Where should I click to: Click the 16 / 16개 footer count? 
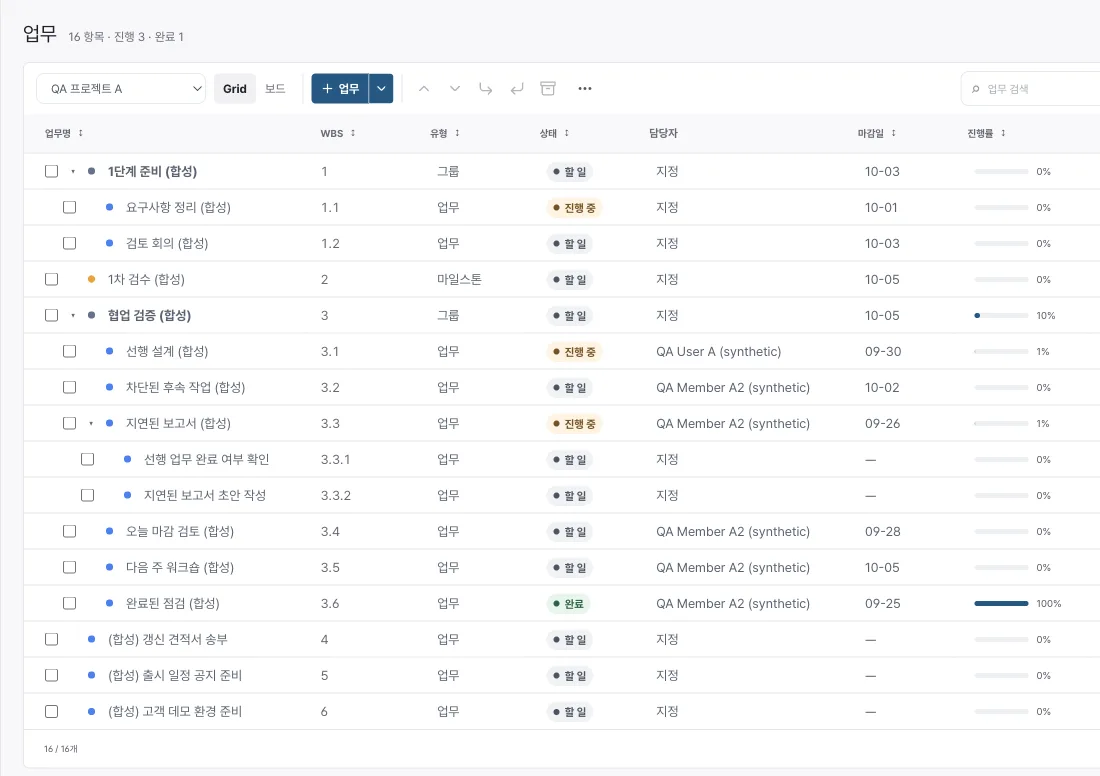tap(61, 749)
